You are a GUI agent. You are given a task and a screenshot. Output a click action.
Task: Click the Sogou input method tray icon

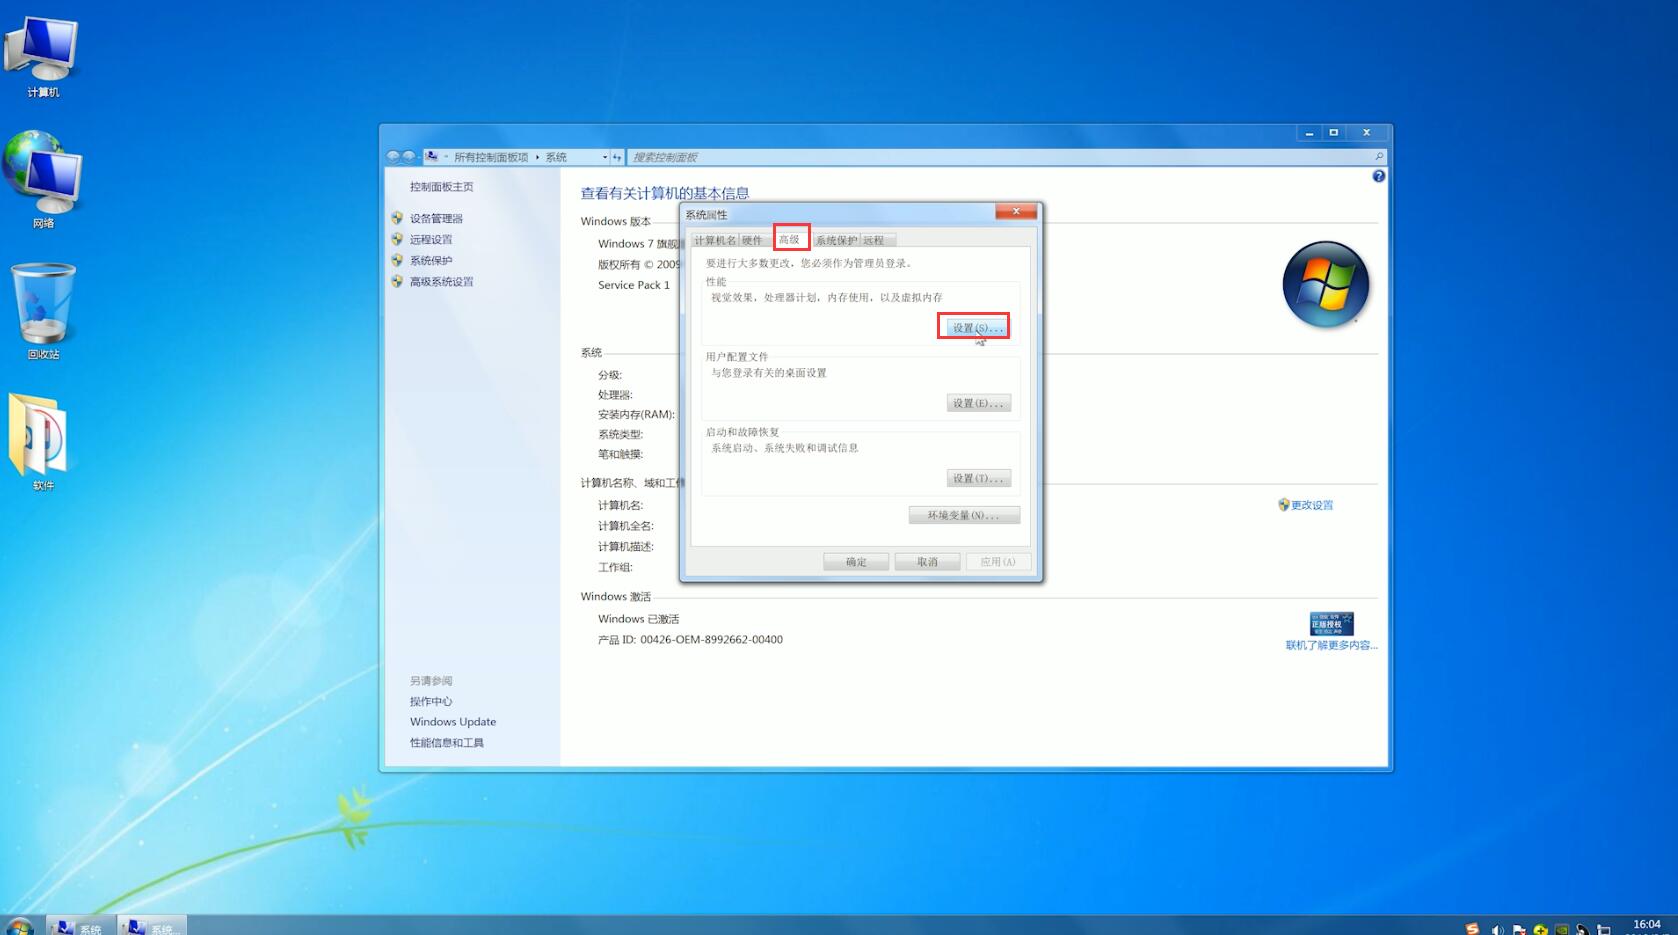[1472, 929]
